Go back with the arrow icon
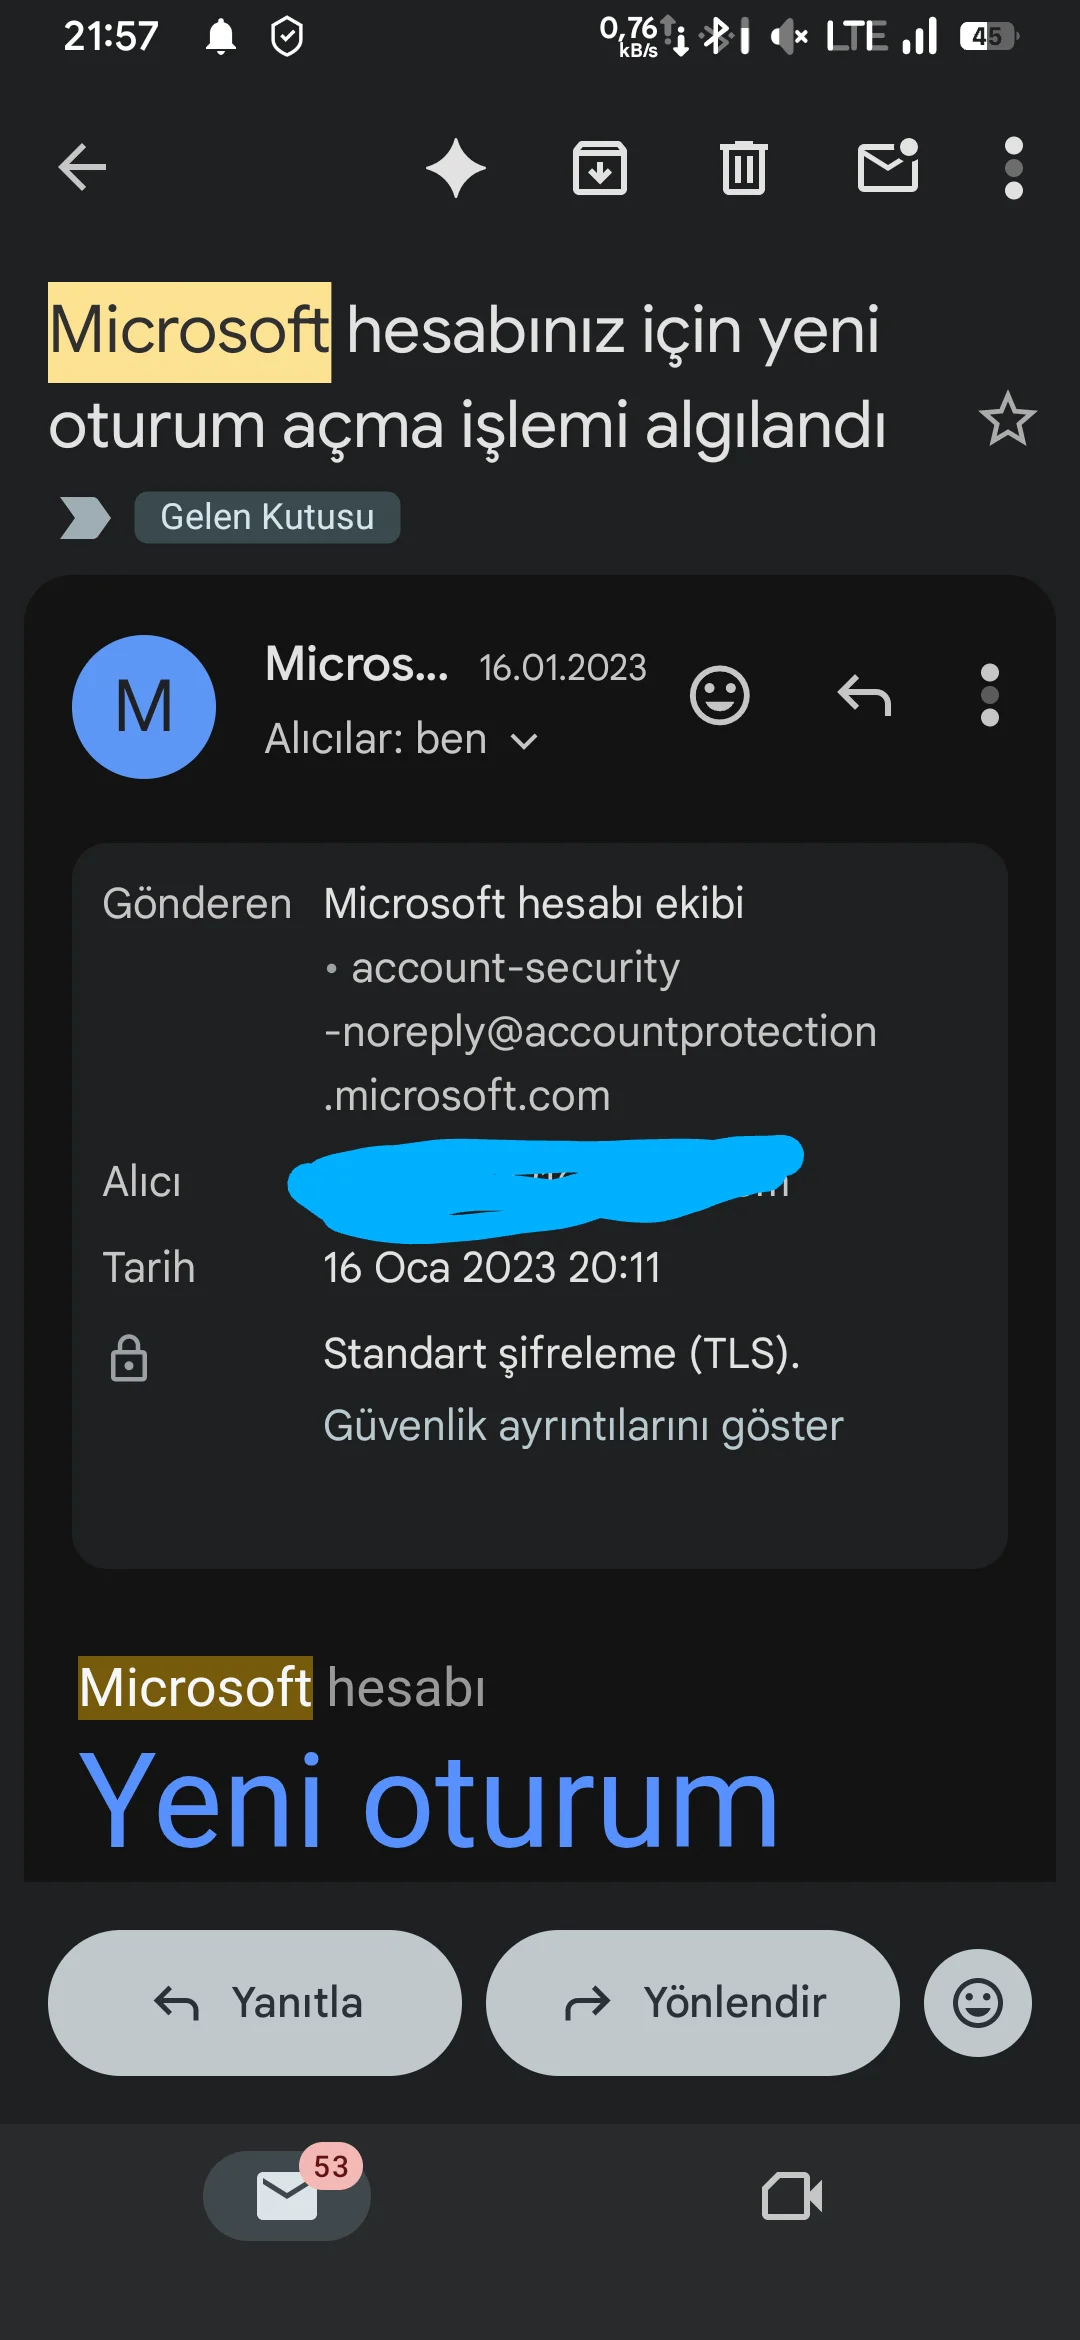Viewport: 1080px width, 2340px height. 82,167
